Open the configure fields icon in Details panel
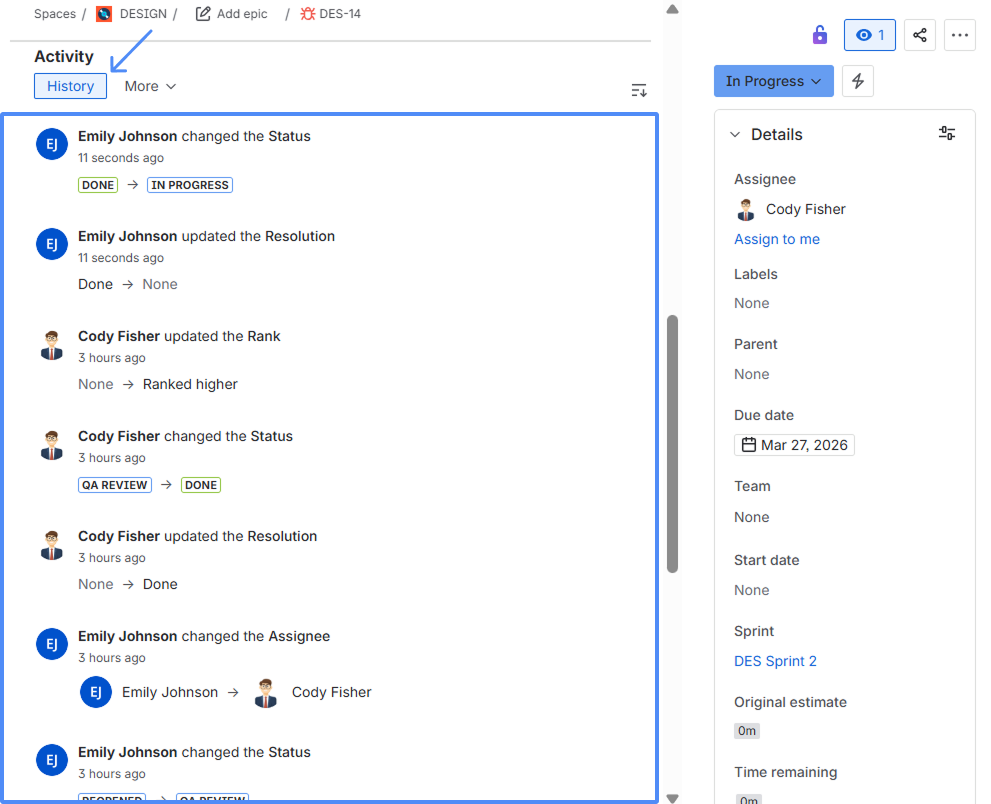Viewport: 991px width, 804px height. [x=947, y=133]
